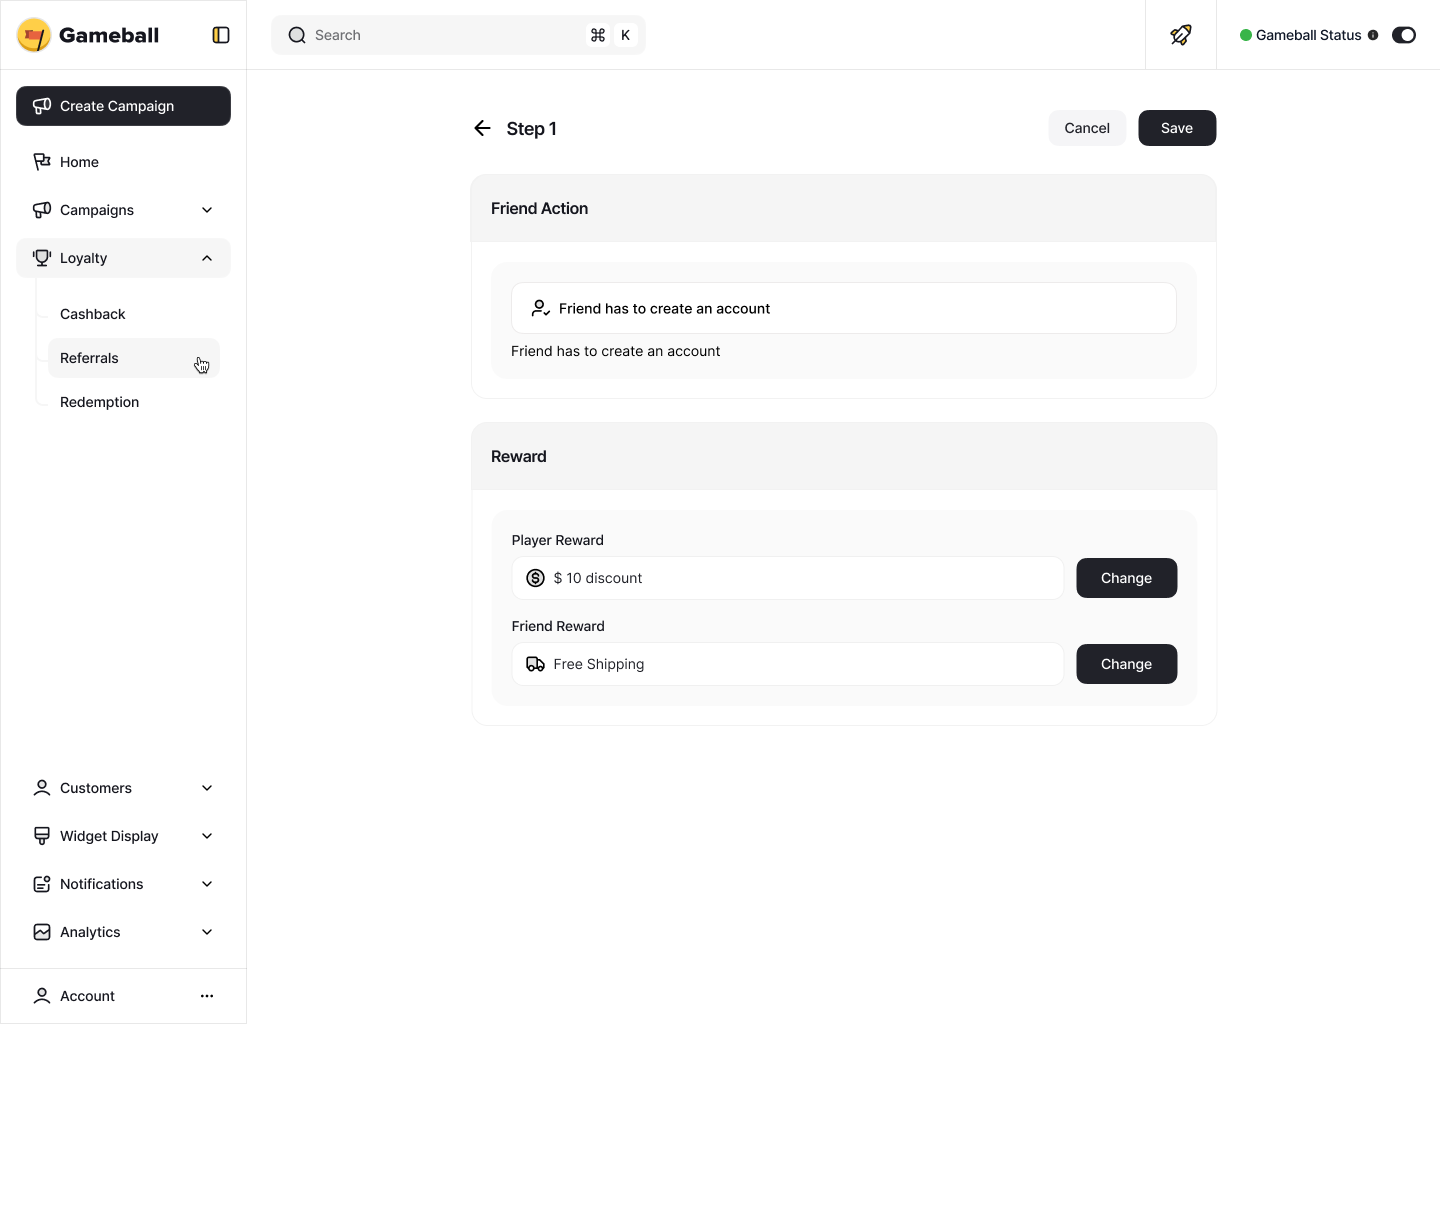This screenshot has height=1226, width=1440.
Task: Select Cashback under Loyalty
Action: click(x=92, y=314)
